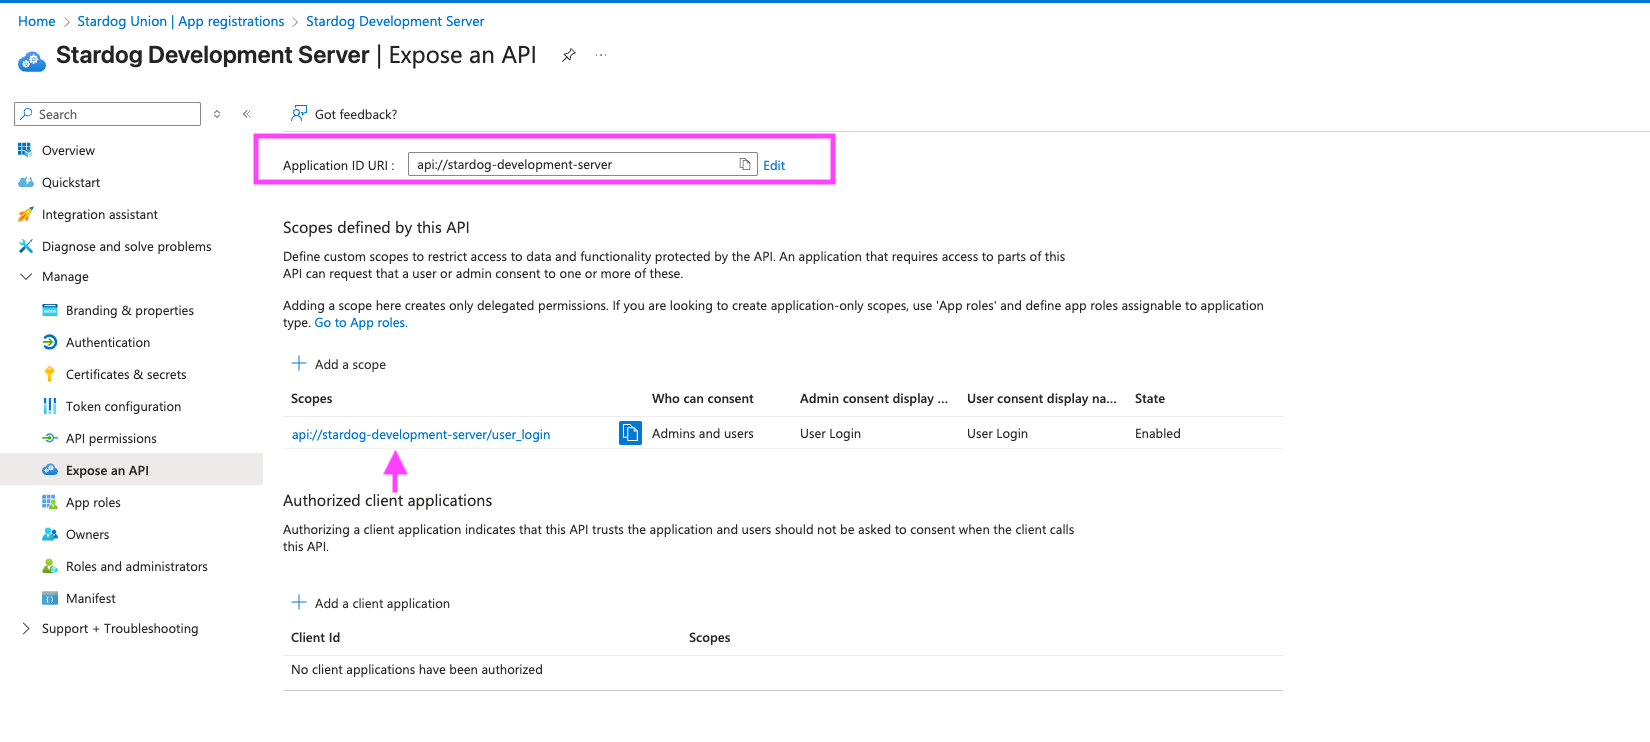
Task: Click the Client Id column header
Action: (x=316, y=637)
